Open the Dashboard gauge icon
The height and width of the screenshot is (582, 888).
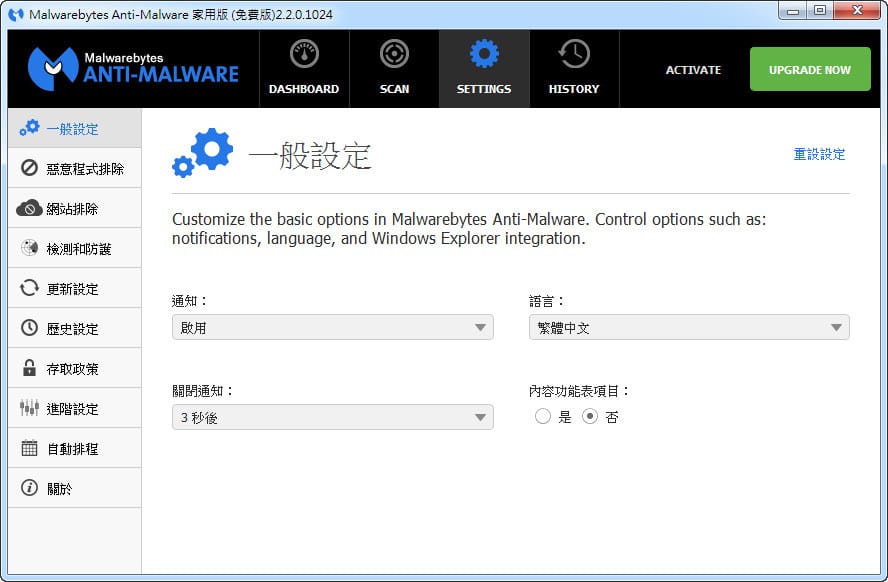(304, 54)
